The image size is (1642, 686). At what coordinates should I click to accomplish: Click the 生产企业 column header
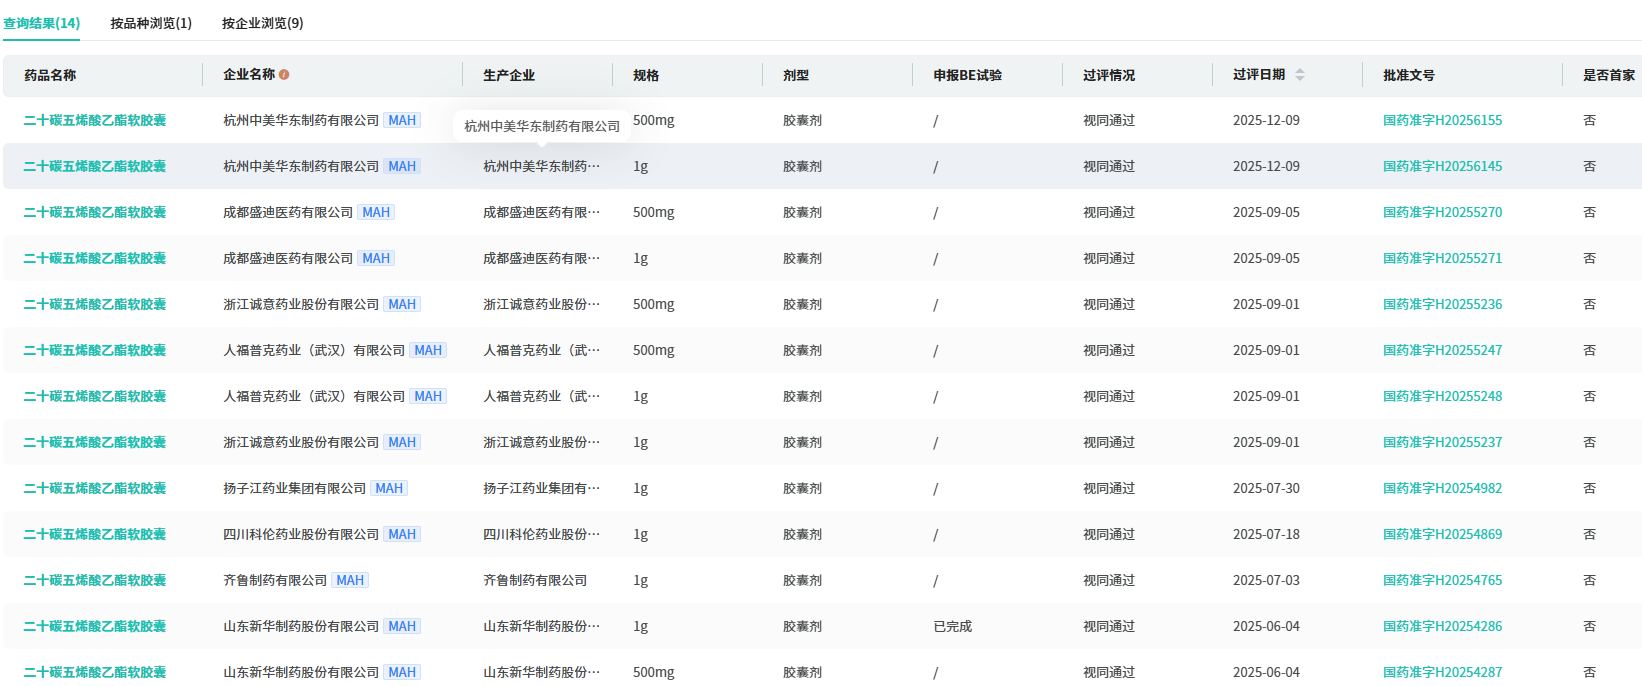[x=509, y=75]
